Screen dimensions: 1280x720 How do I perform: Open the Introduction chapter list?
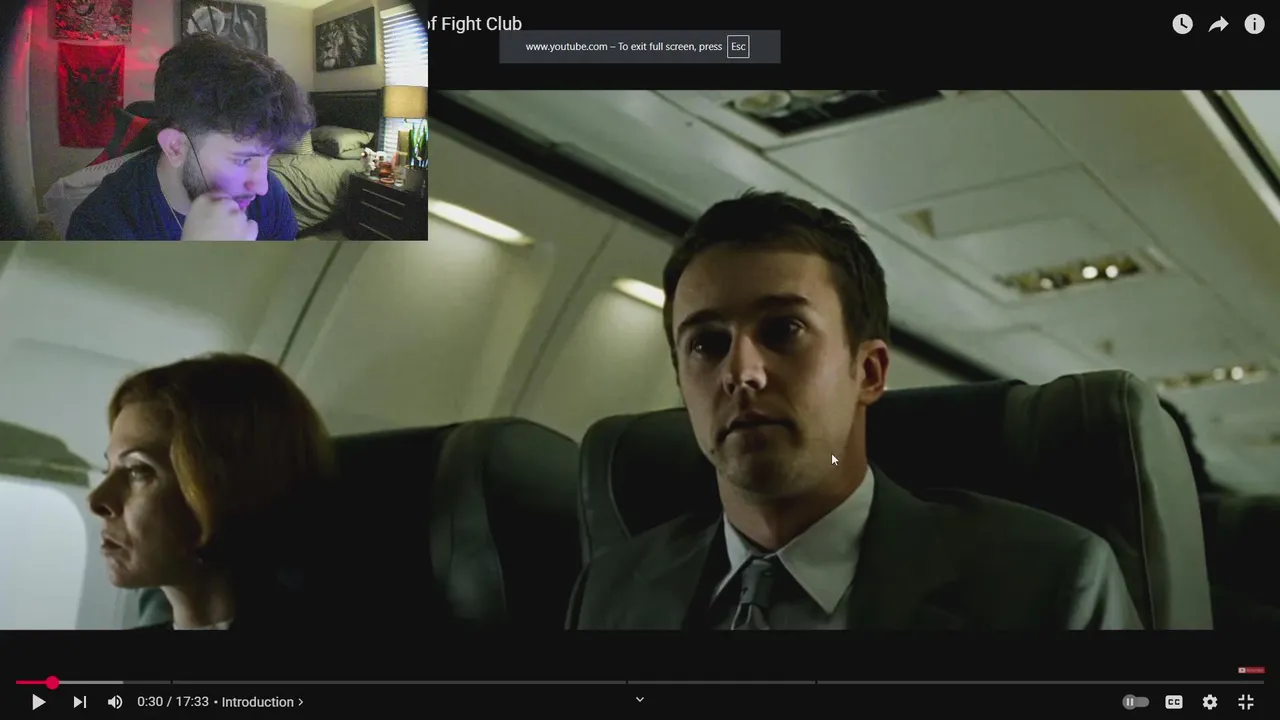point(262,702)
